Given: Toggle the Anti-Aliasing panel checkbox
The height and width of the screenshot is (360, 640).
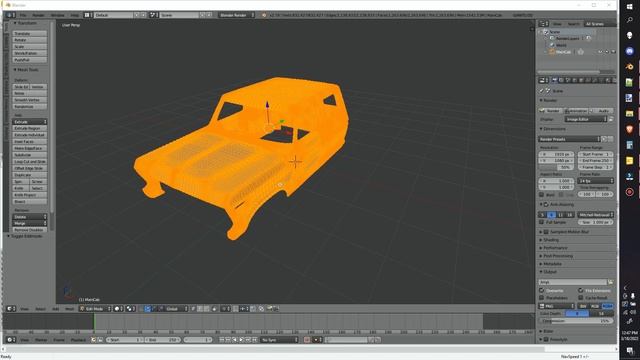Looking at the screenshot, I should point(546,204).
